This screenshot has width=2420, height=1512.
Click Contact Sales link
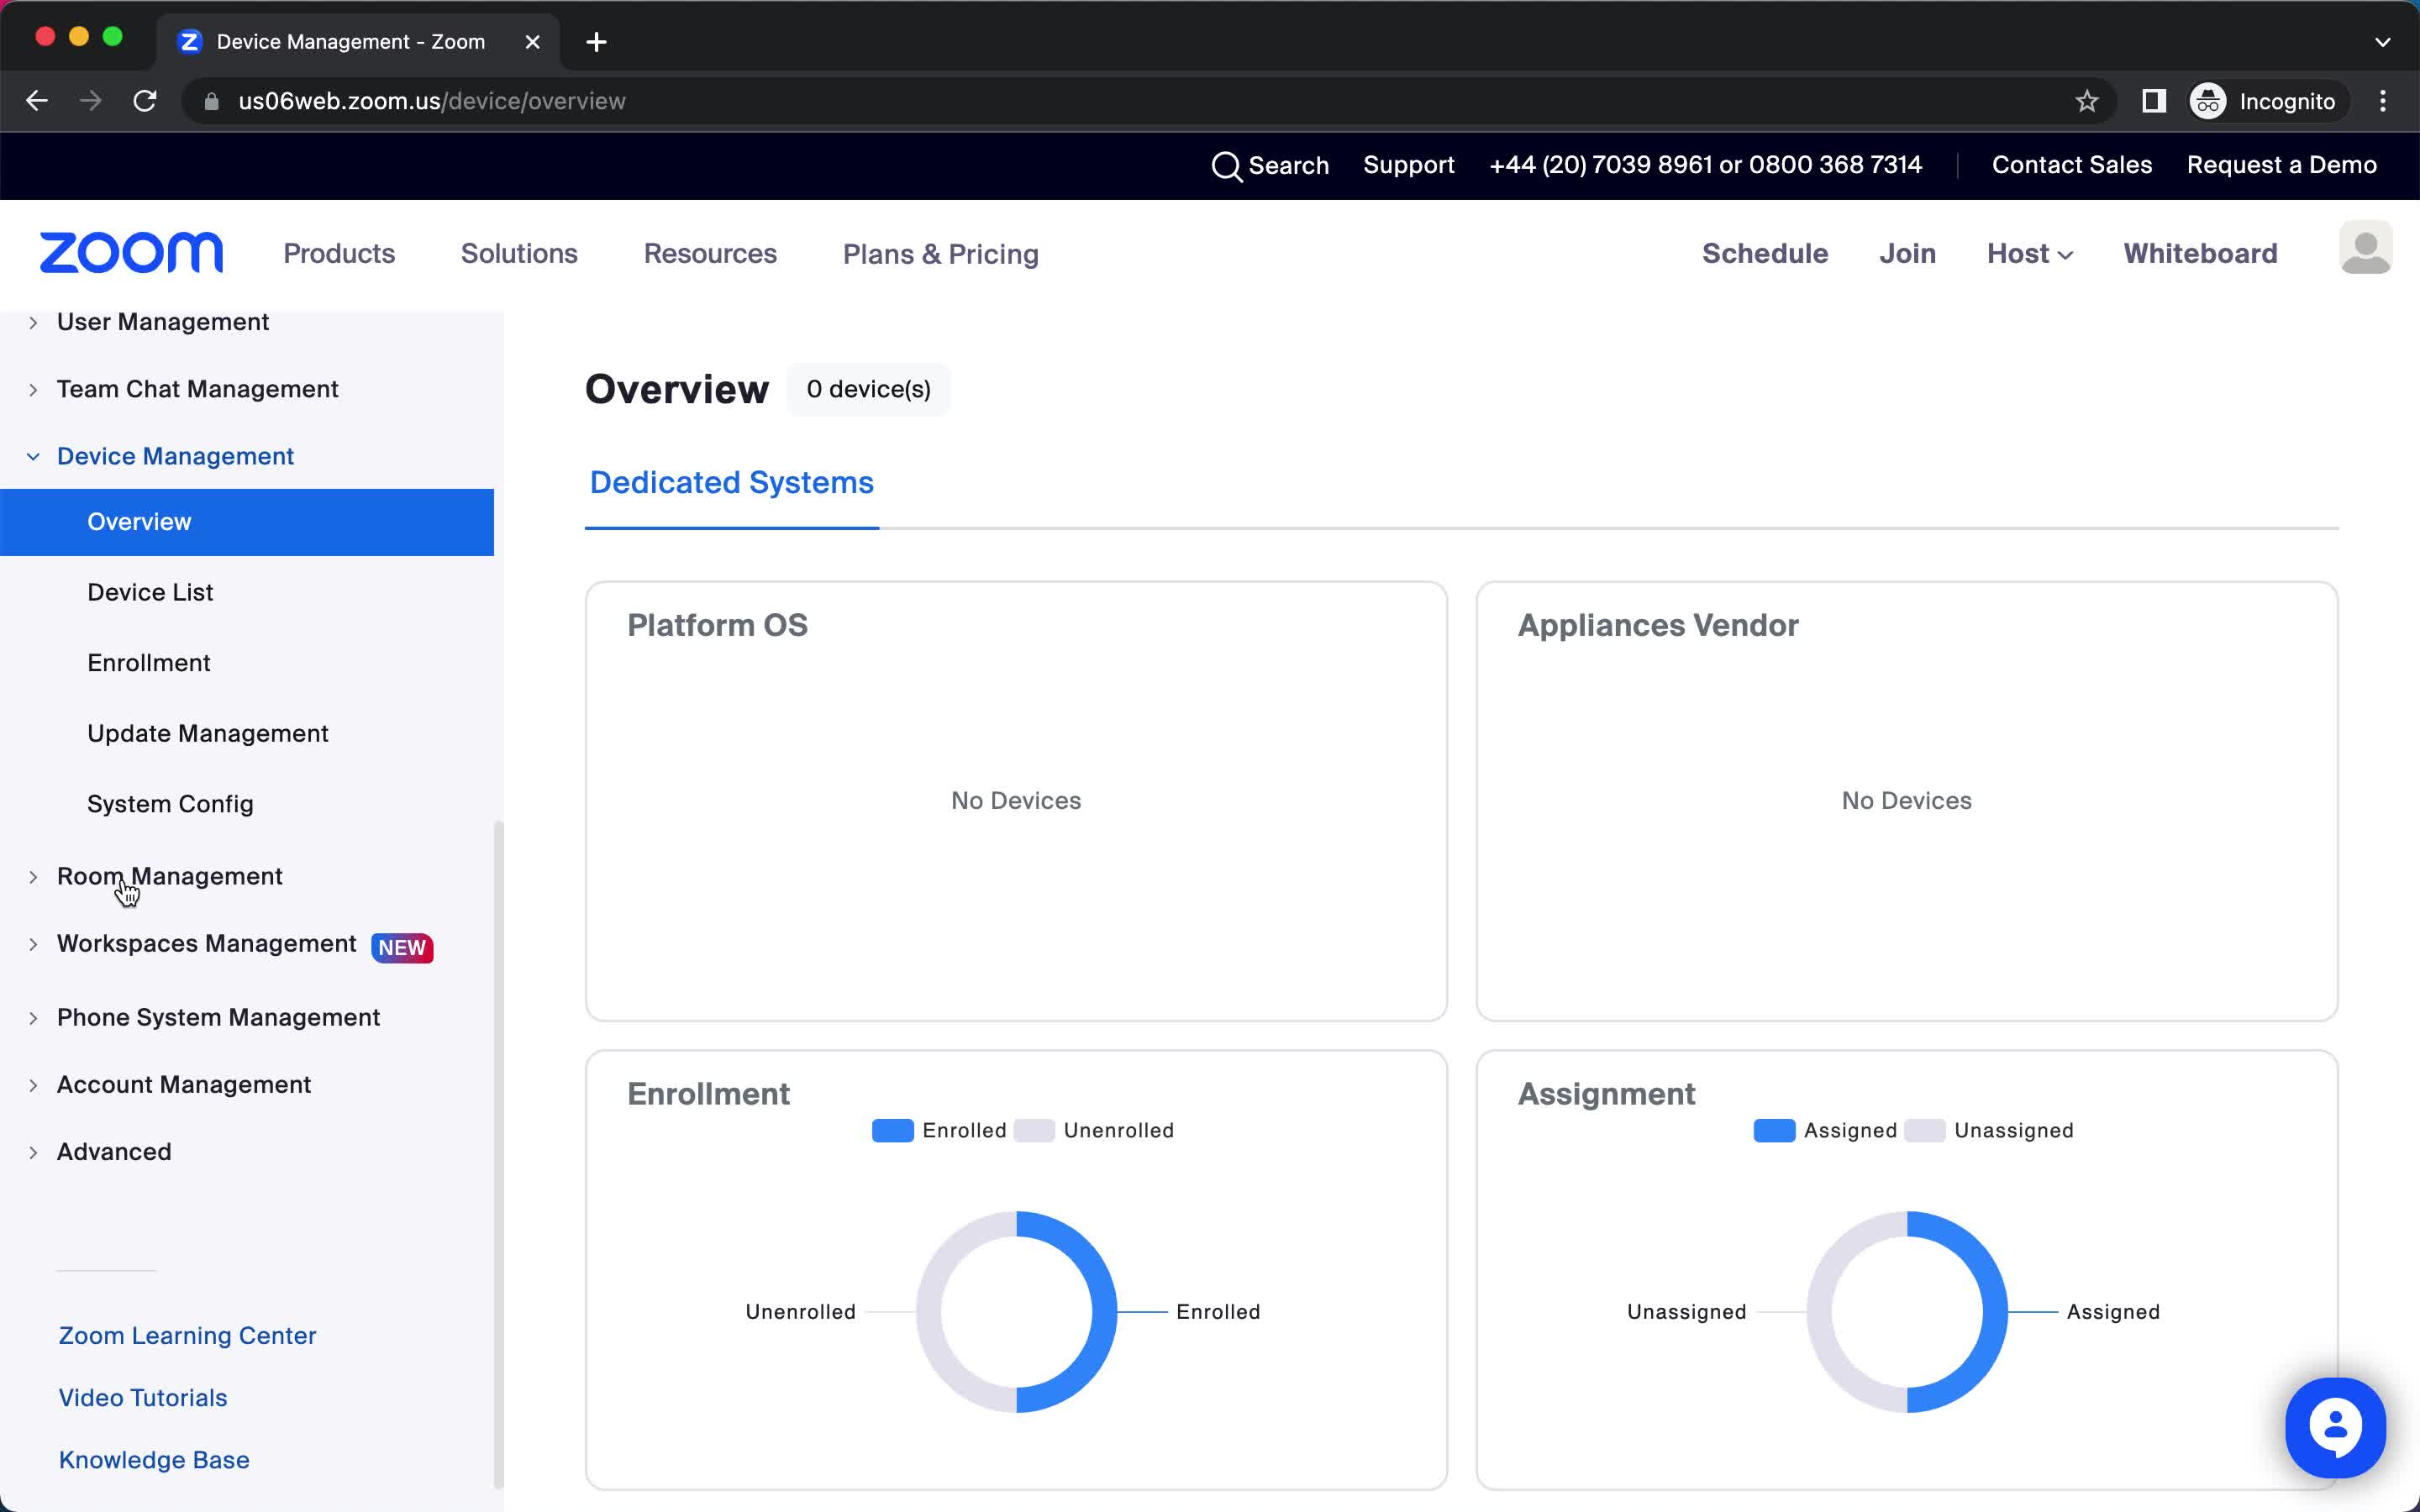click(x=2071, y=165)
